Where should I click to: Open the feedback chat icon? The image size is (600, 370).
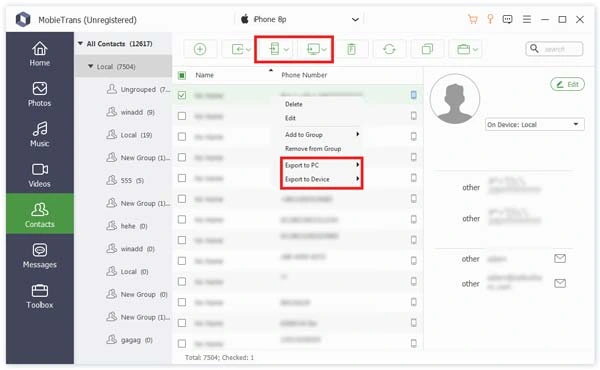pyautogui.click(x=507, y=19)
